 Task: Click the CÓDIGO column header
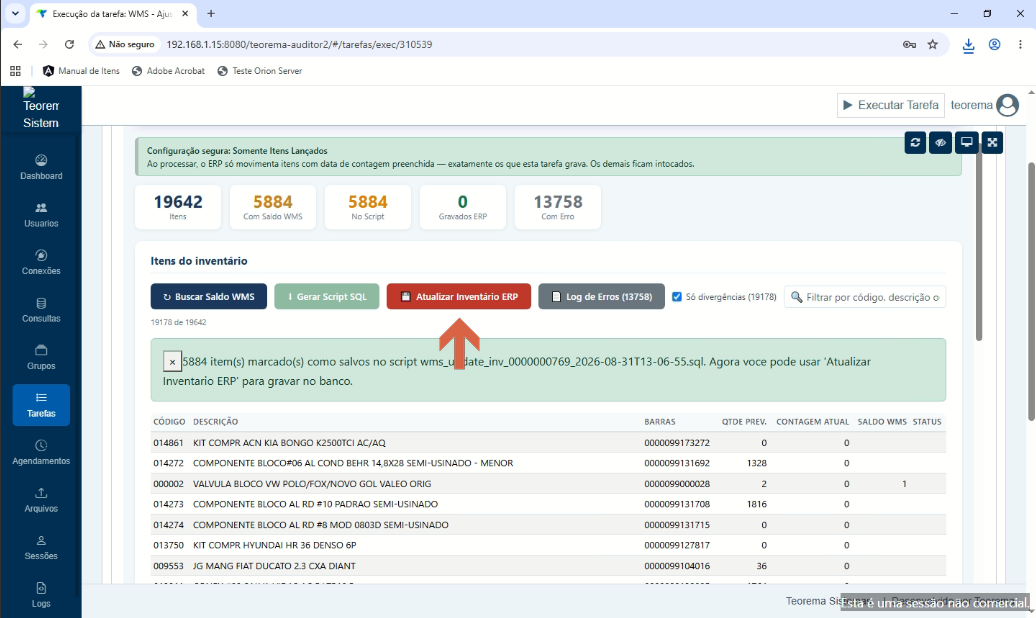(x=169, y=422)
